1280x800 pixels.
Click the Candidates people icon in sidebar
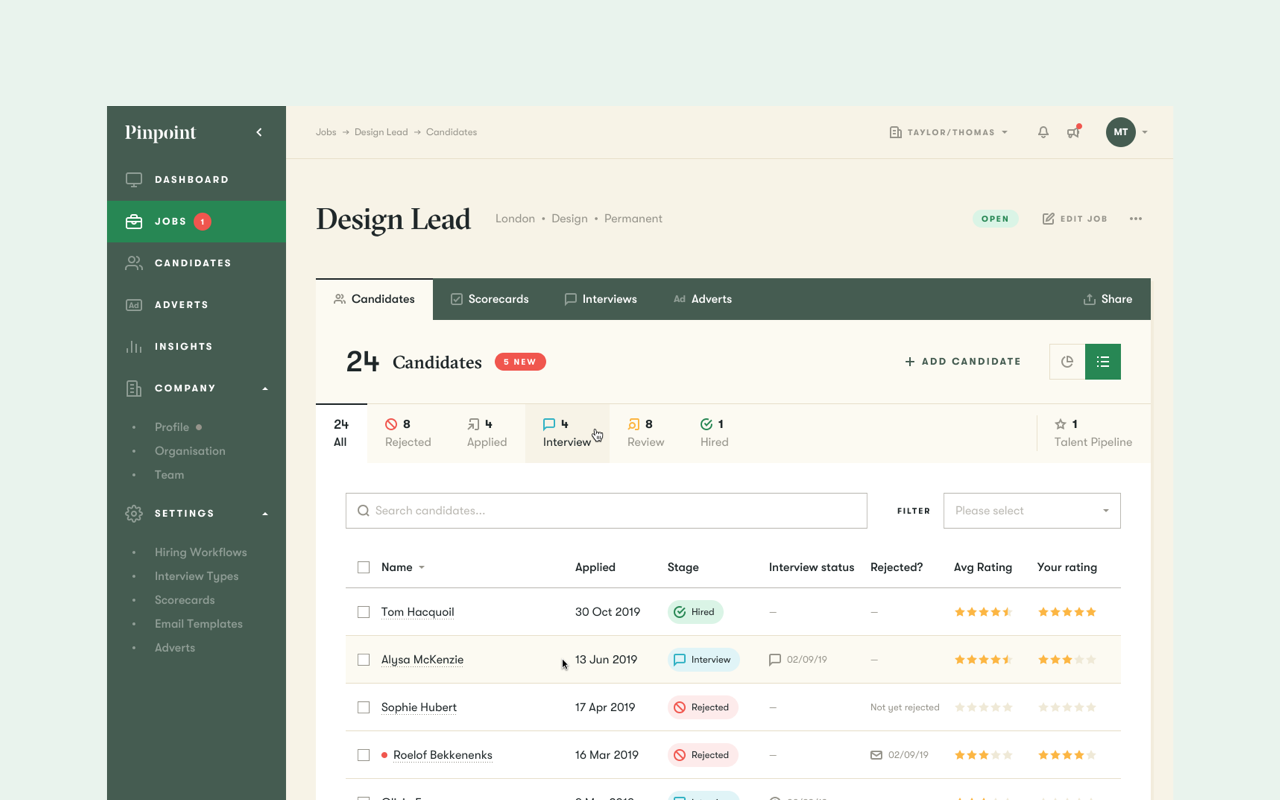coord(133,263)
